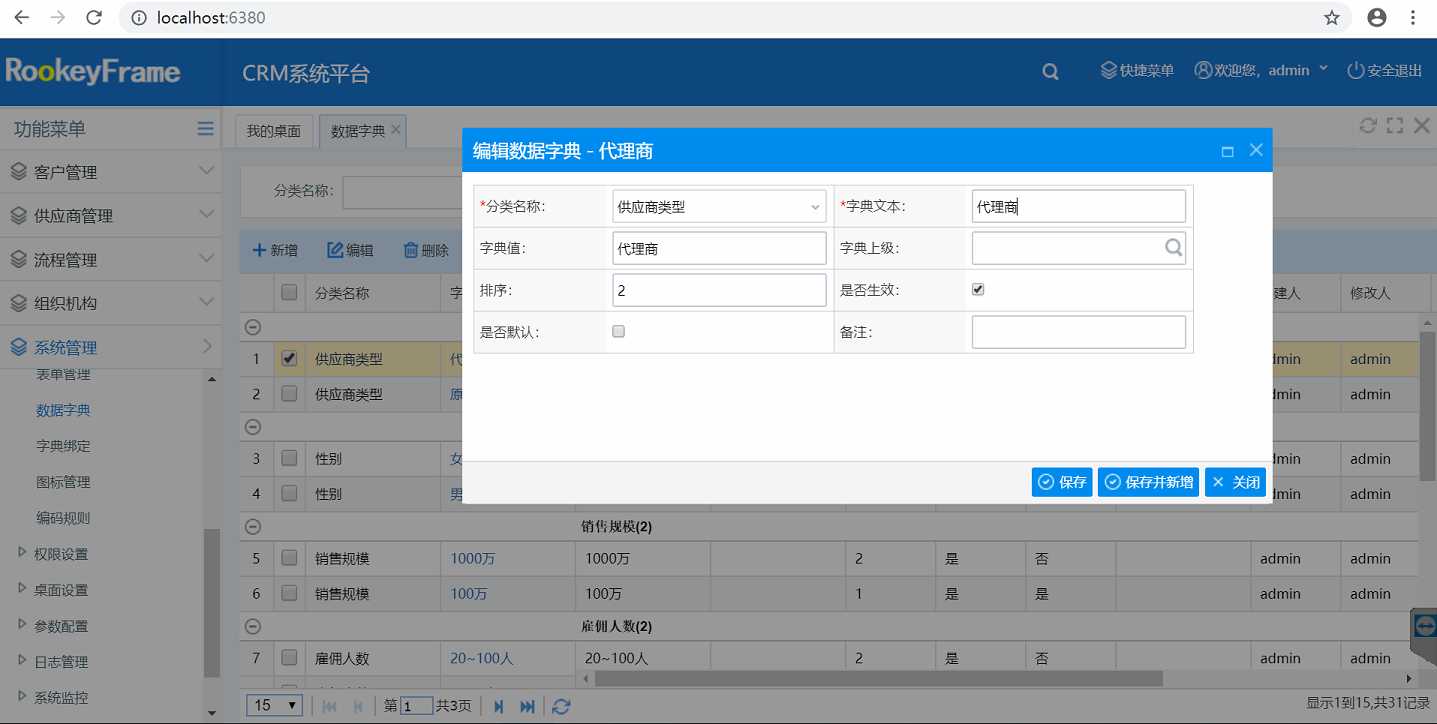
Task: Click 安全退出 to log out
Action: [x=1384, y=70]
